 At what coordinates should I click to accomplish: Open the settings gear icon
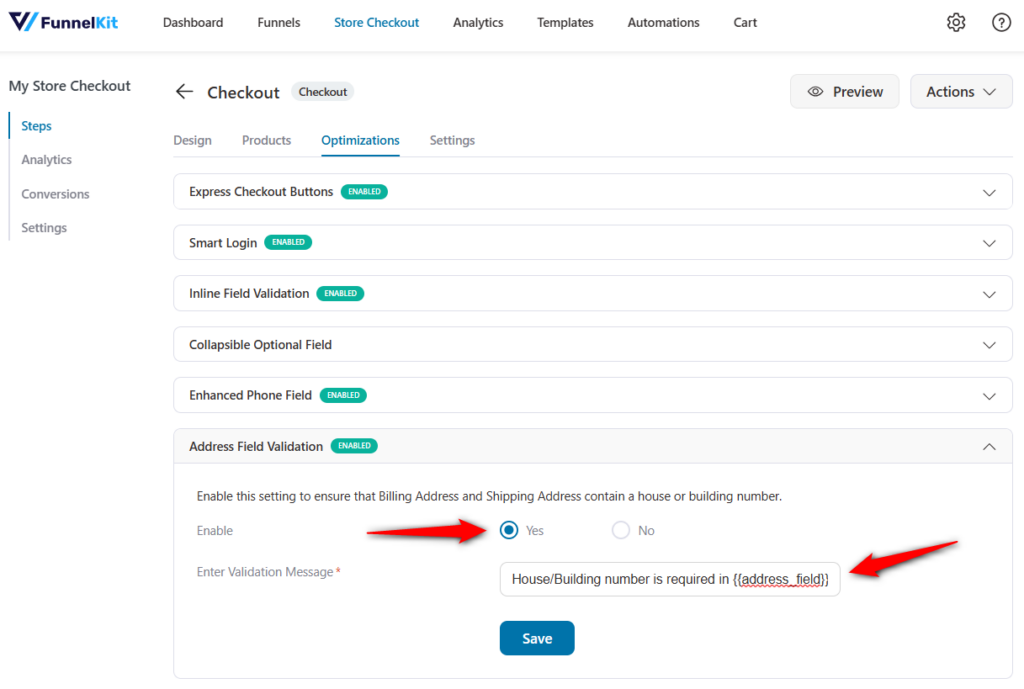click(955, 22)
